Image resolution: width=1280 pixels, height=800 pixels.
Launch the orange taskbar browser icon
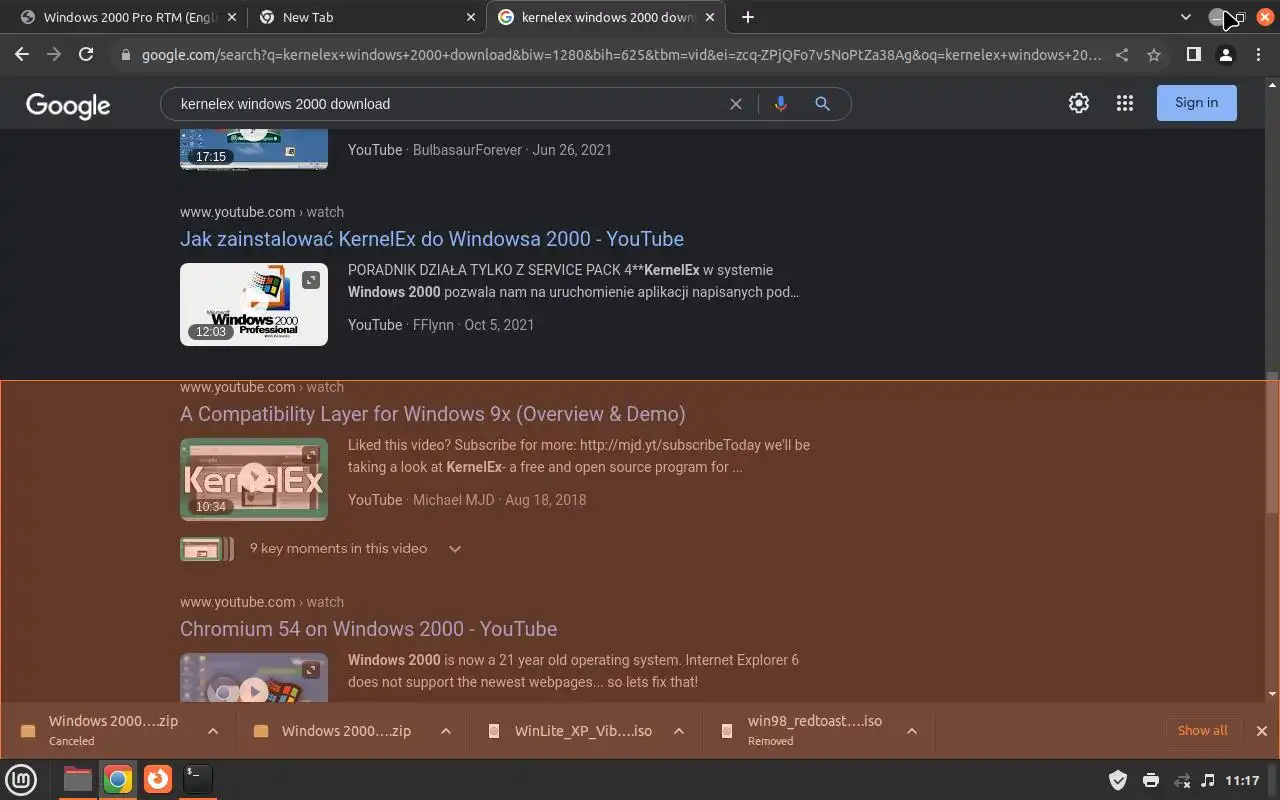tap(158, 779)
